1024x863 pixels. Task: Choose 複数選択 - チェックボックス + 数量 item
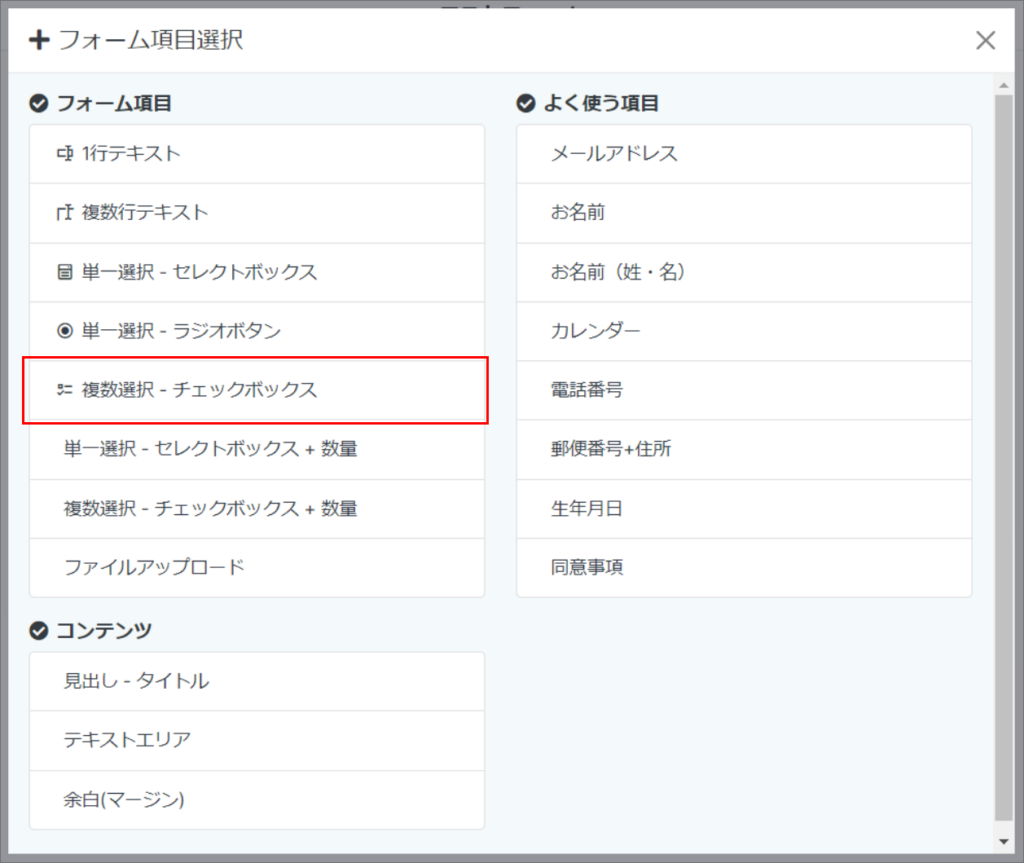(x=257, y=509)
